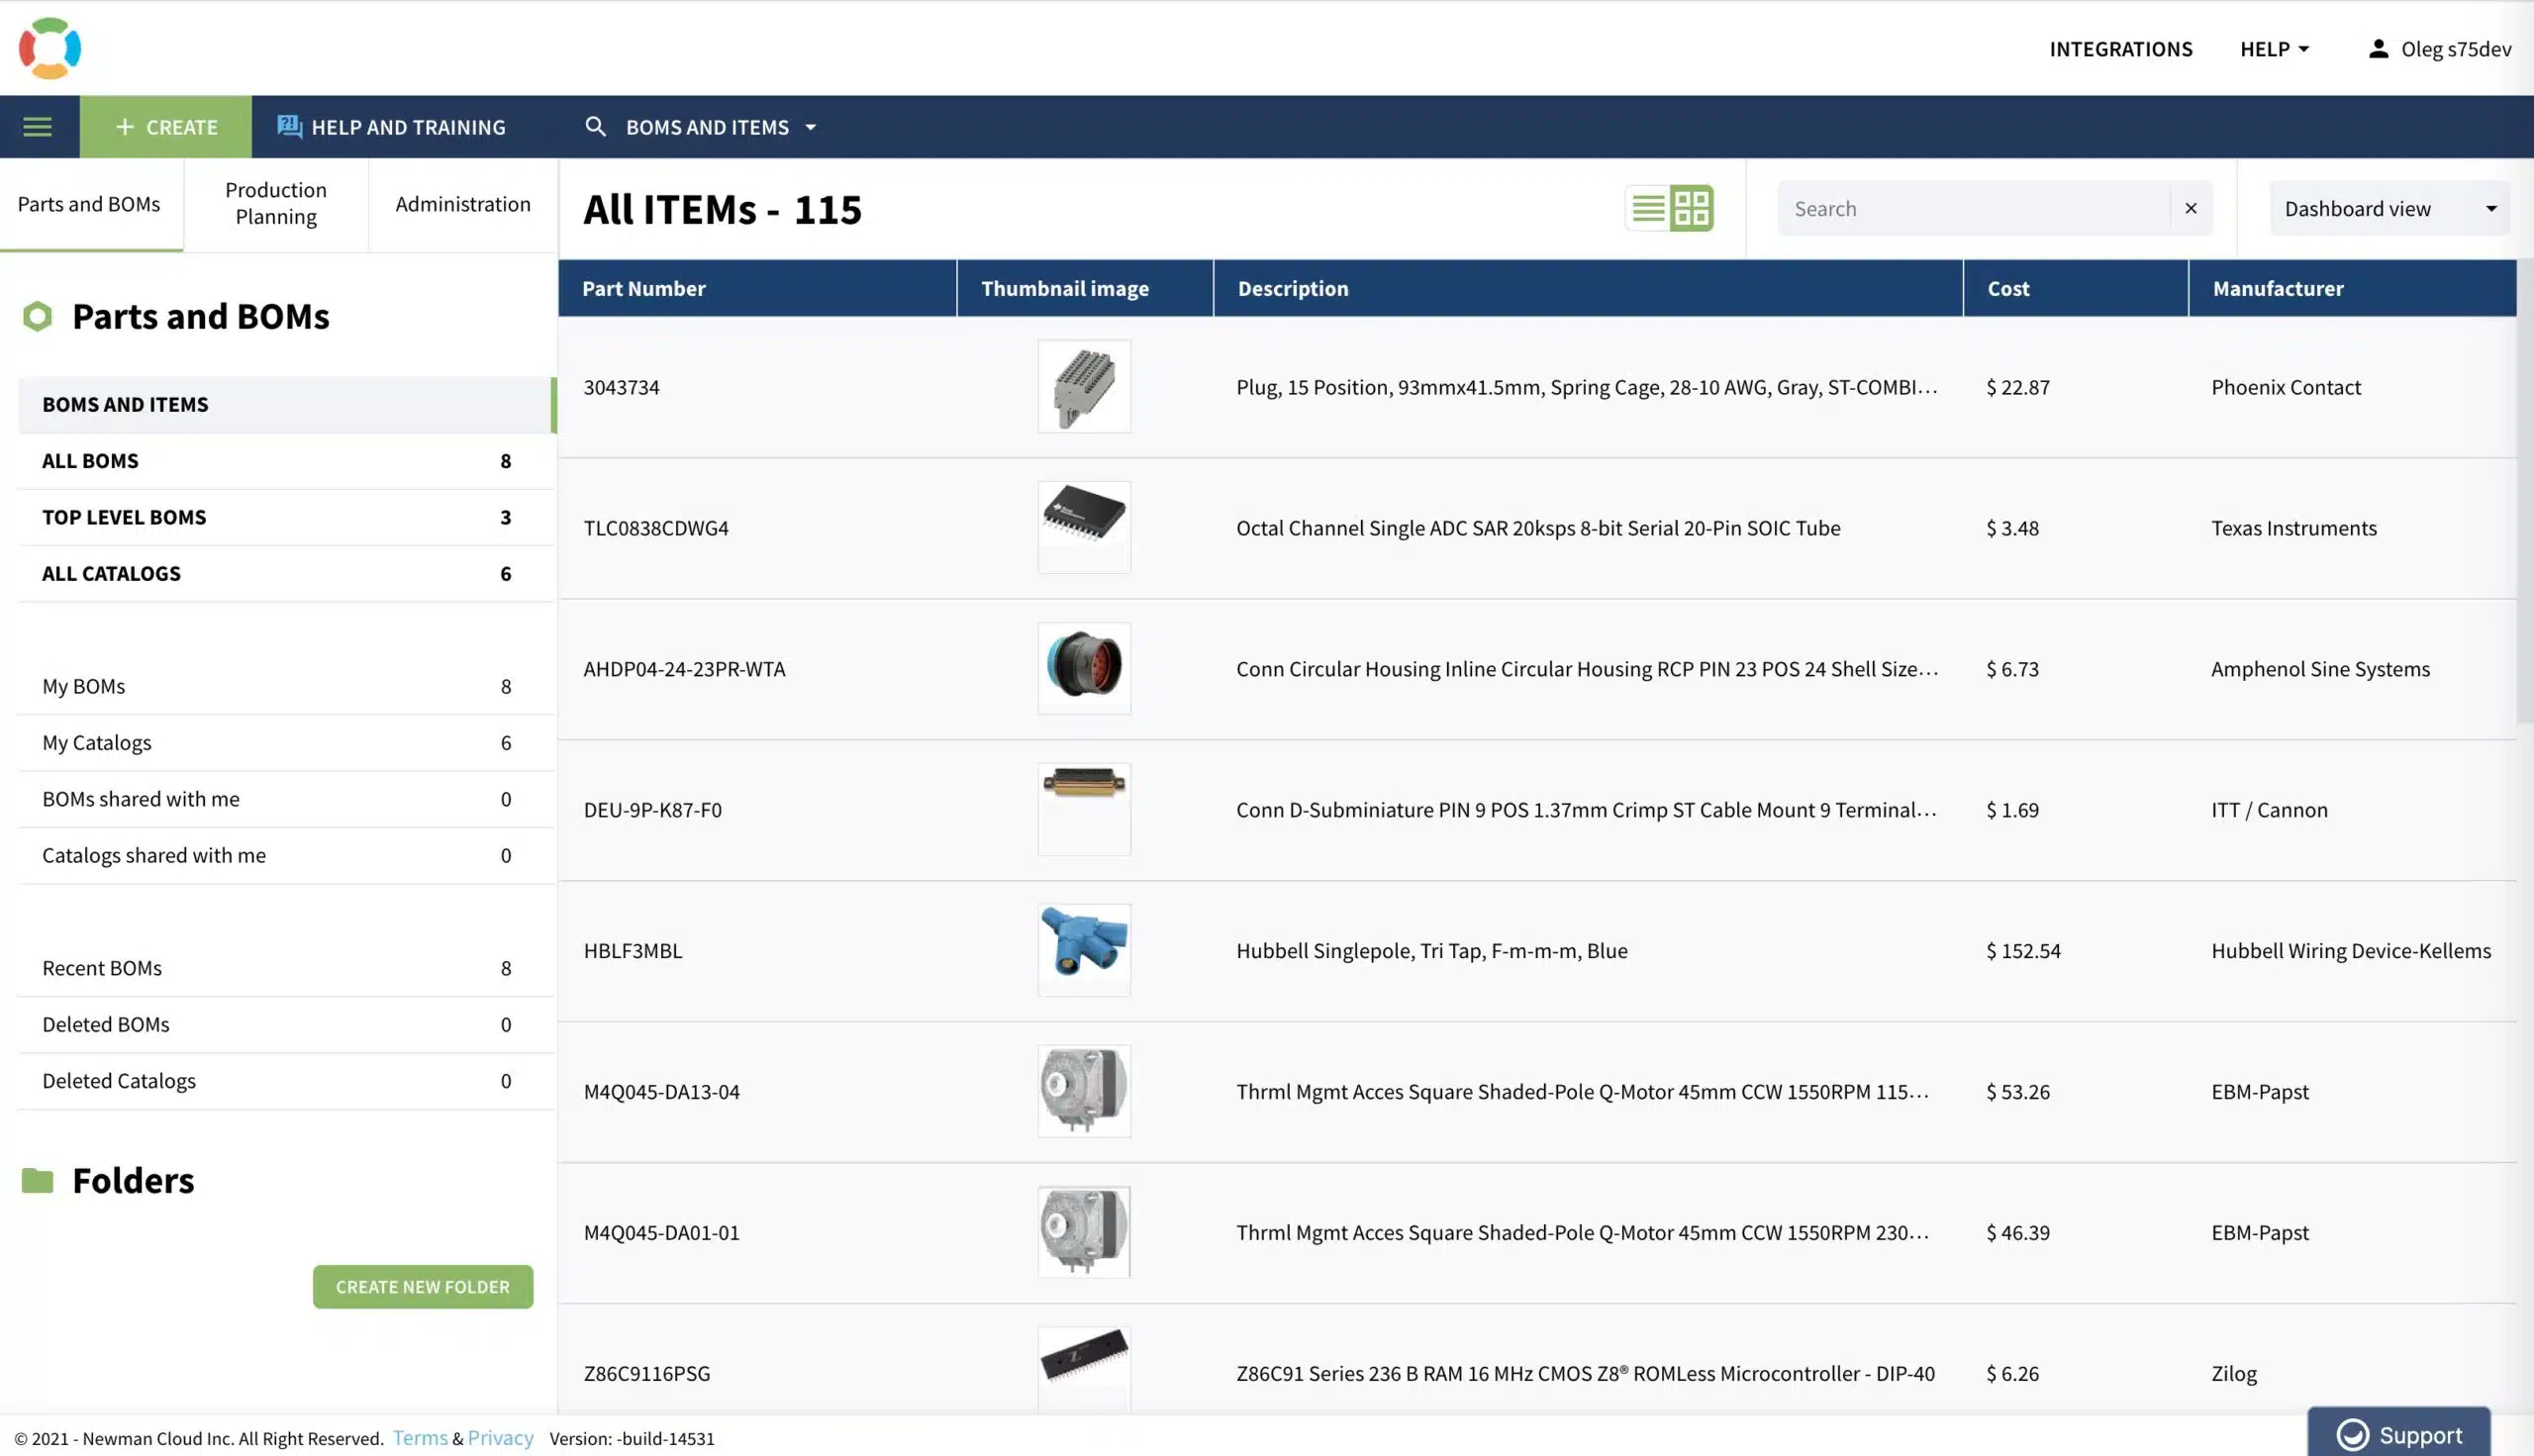Open Recent BOMs list
2534x1456 pixels.
point(286,968)
